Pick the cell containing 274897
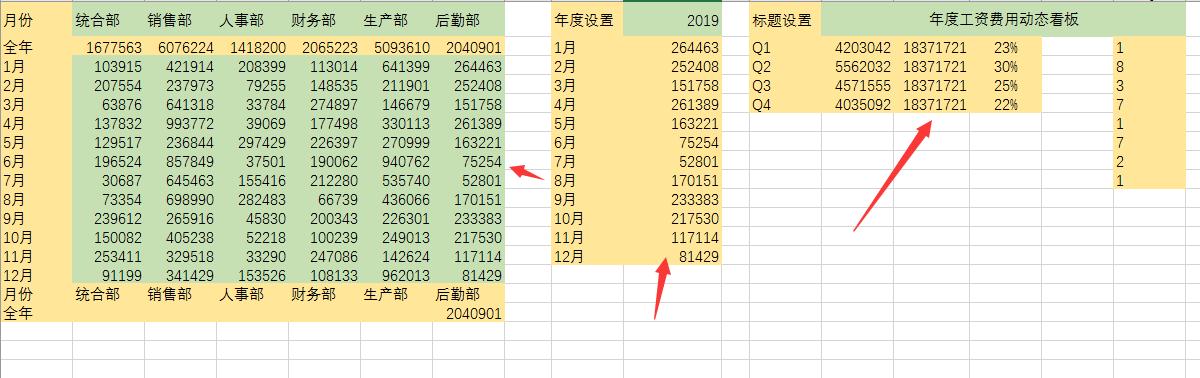The image size is (1200, 378). (325, 104)
